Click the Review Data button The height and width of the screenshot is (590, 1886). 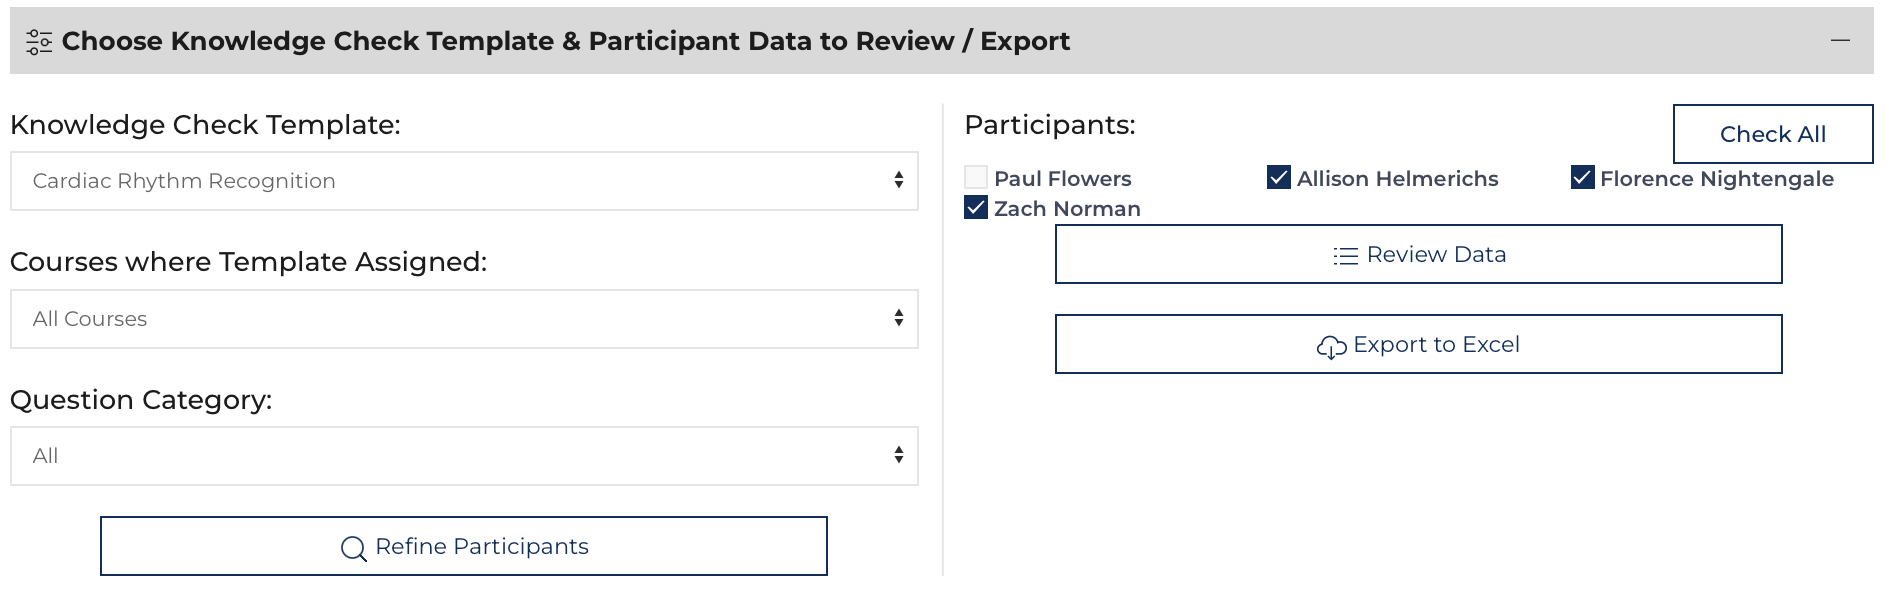(x=1418, y=254)
